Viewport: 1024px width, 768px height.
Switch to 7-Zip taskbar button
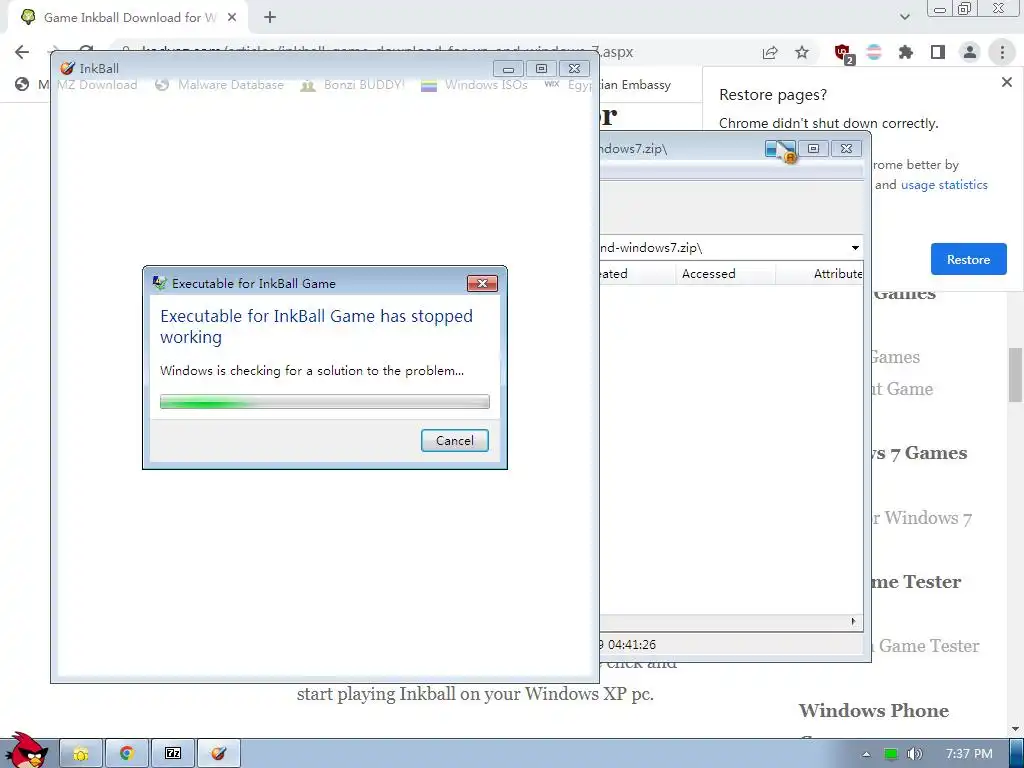pos(173,754)
